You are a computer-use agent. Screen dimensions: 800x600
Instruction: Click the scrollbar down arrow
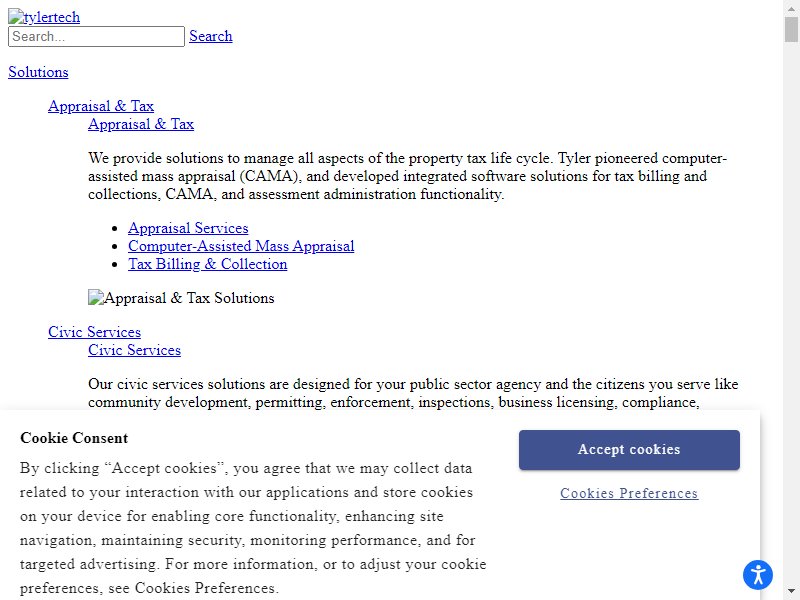[x=791, y=592]
